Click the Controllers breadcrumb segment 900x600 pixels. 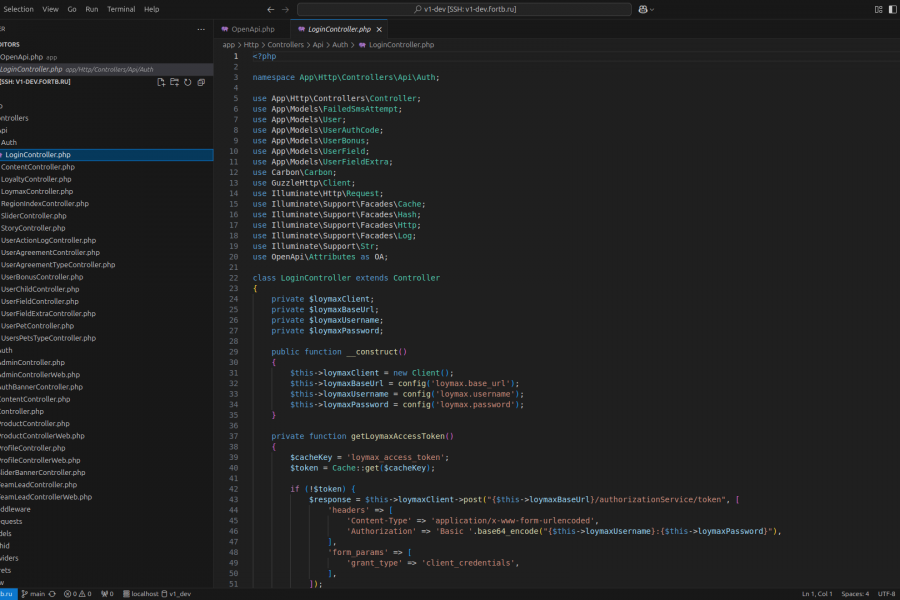285,45
